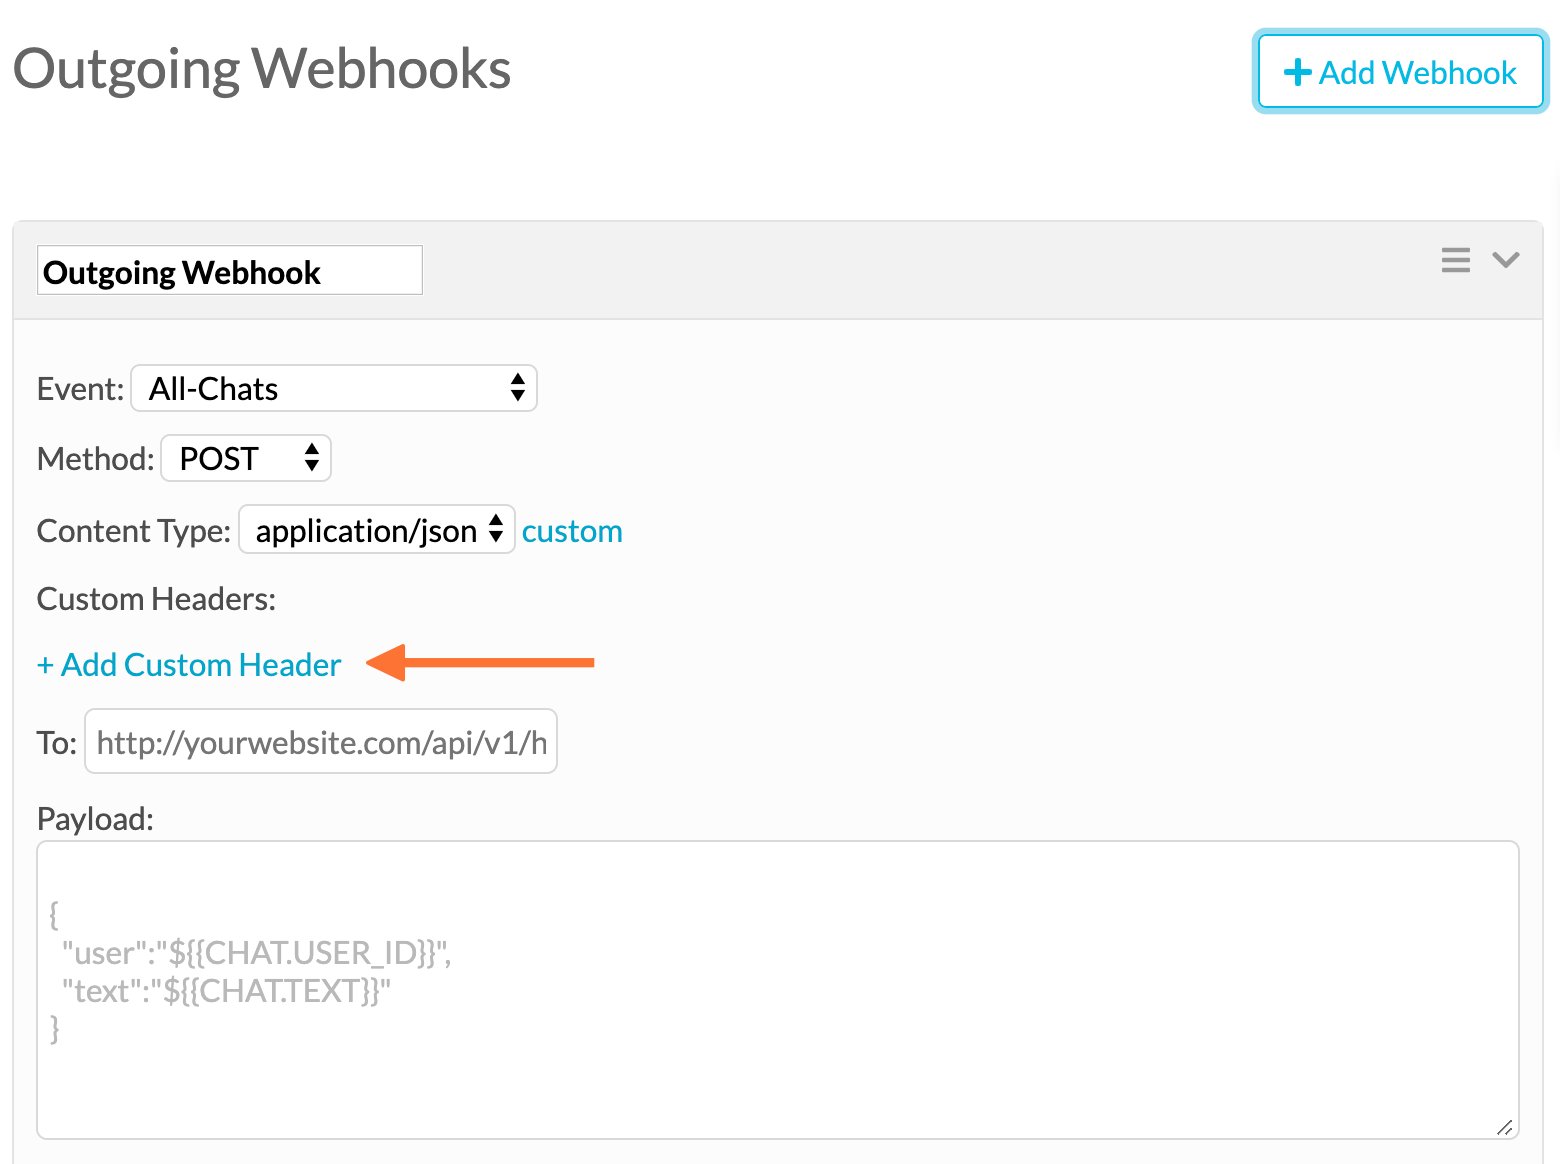The width and height of the screenshot is (1560, 1164).
Task: Click the stepper arrows on the Method selector
Action: [311, 458]
